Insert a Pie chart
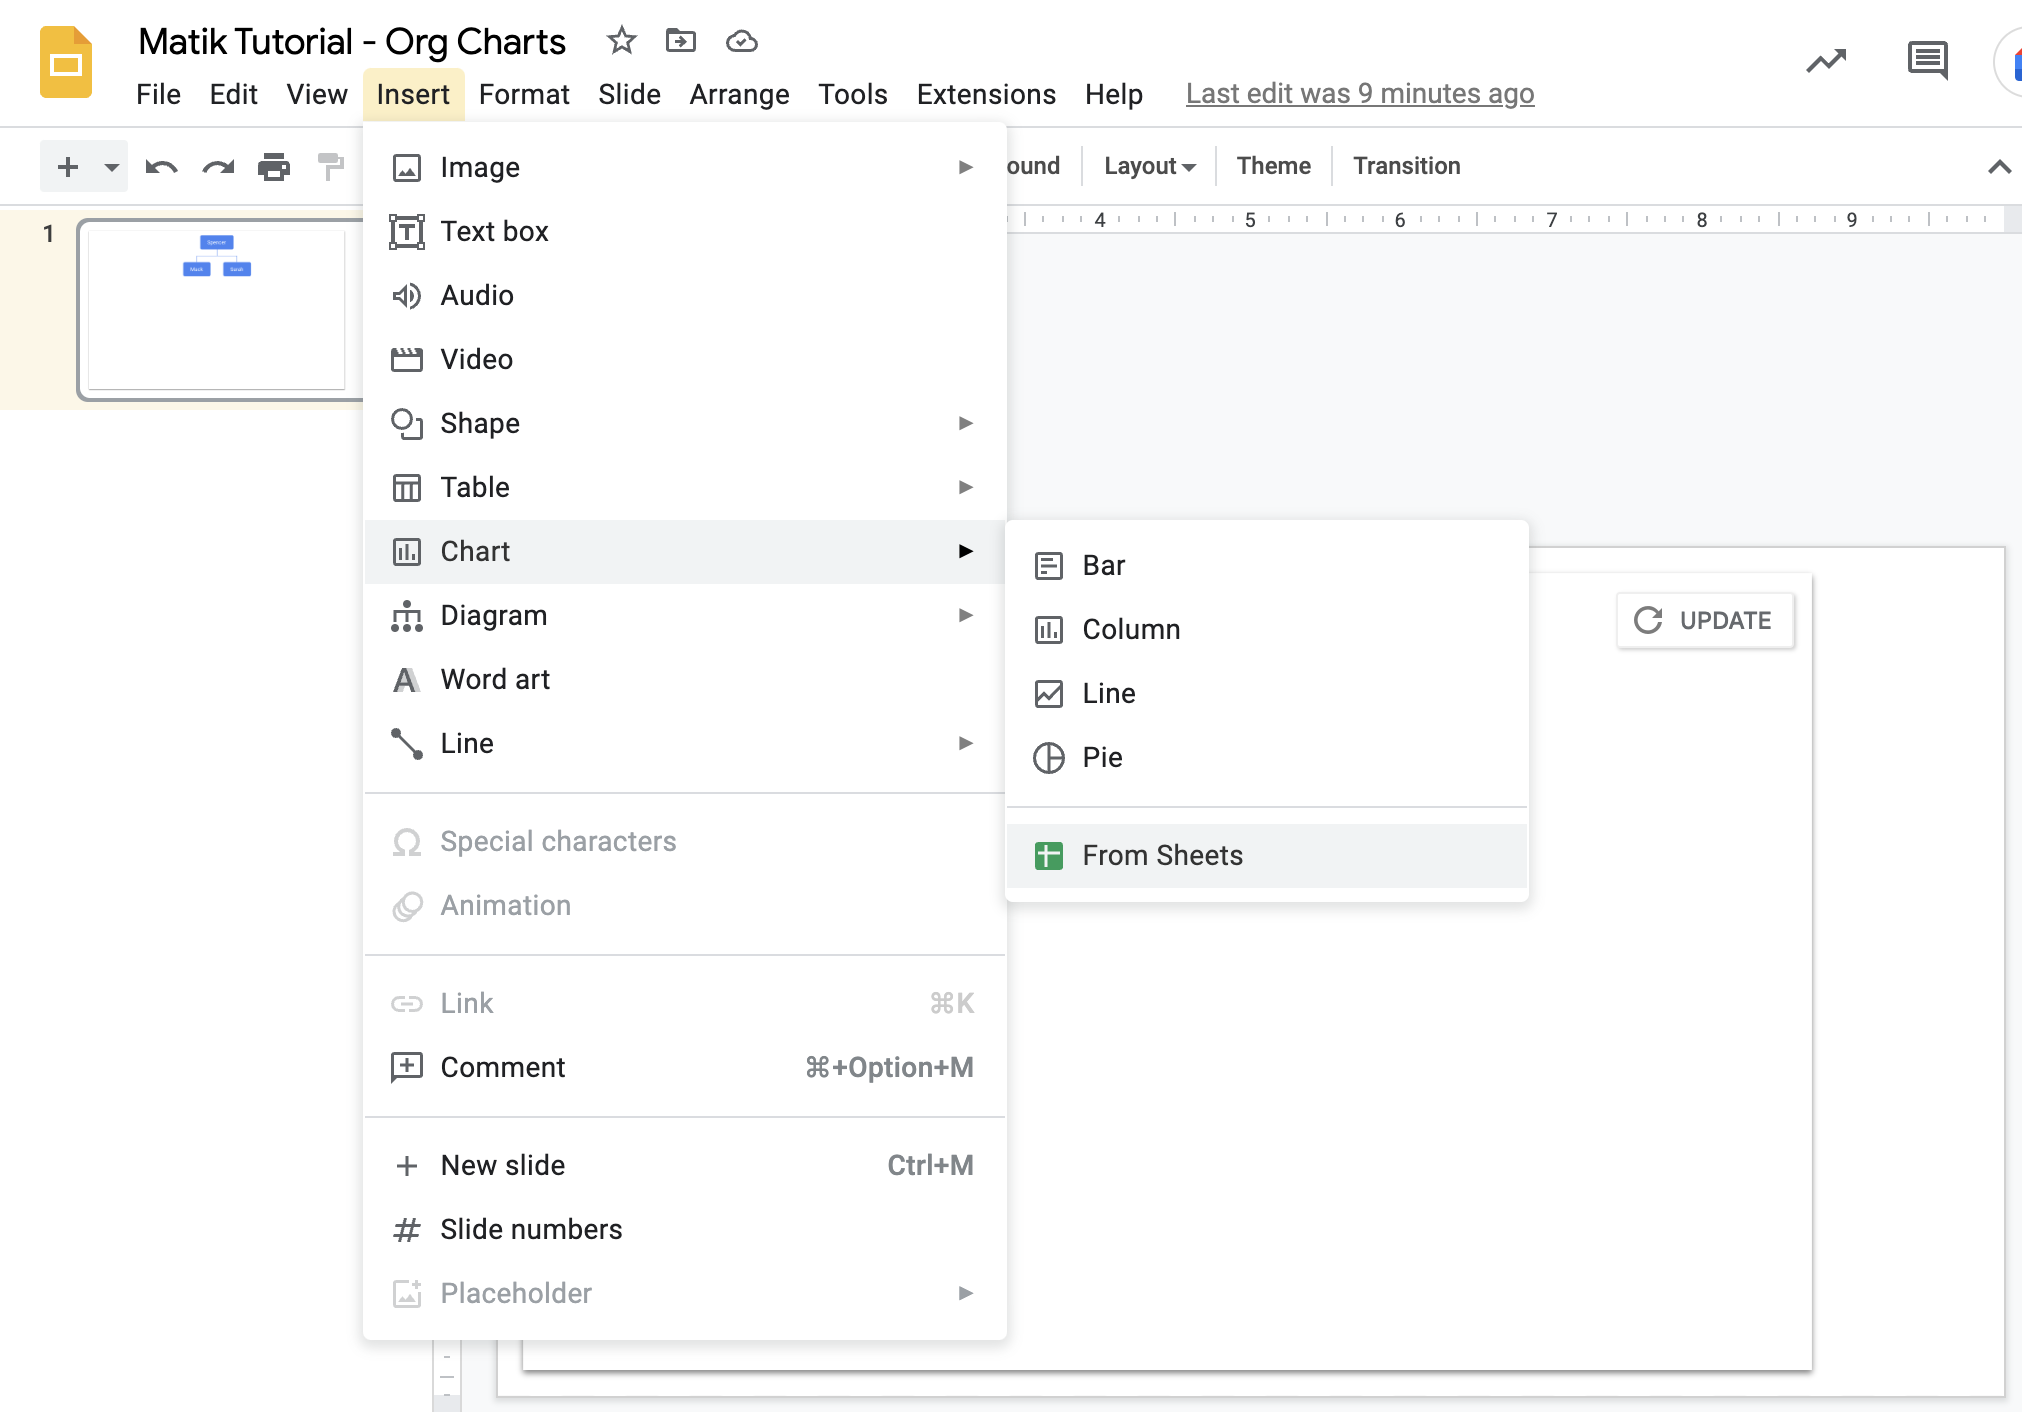This screenshot has width=2022, height=1412. click(x=1267, y=758)
